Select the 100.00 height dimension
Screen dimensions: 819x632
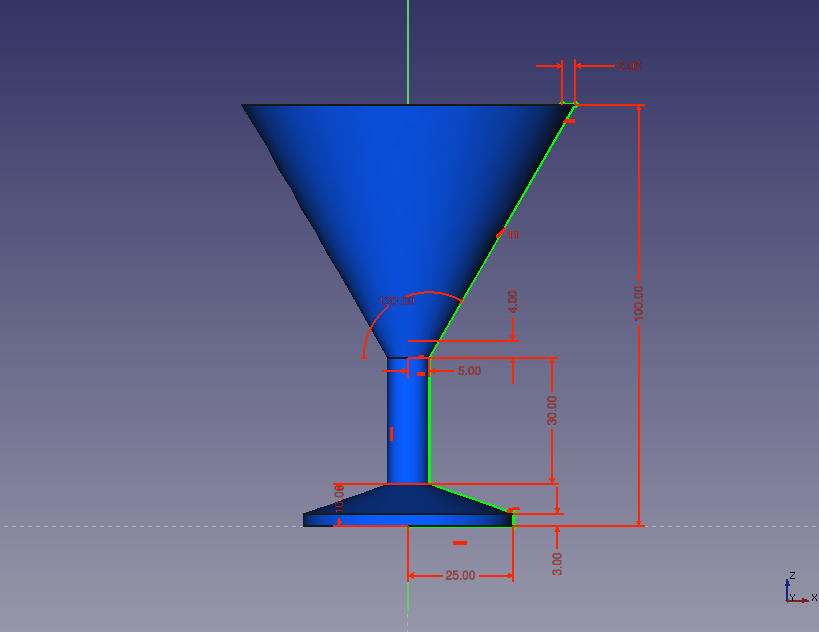coord(639,302)
